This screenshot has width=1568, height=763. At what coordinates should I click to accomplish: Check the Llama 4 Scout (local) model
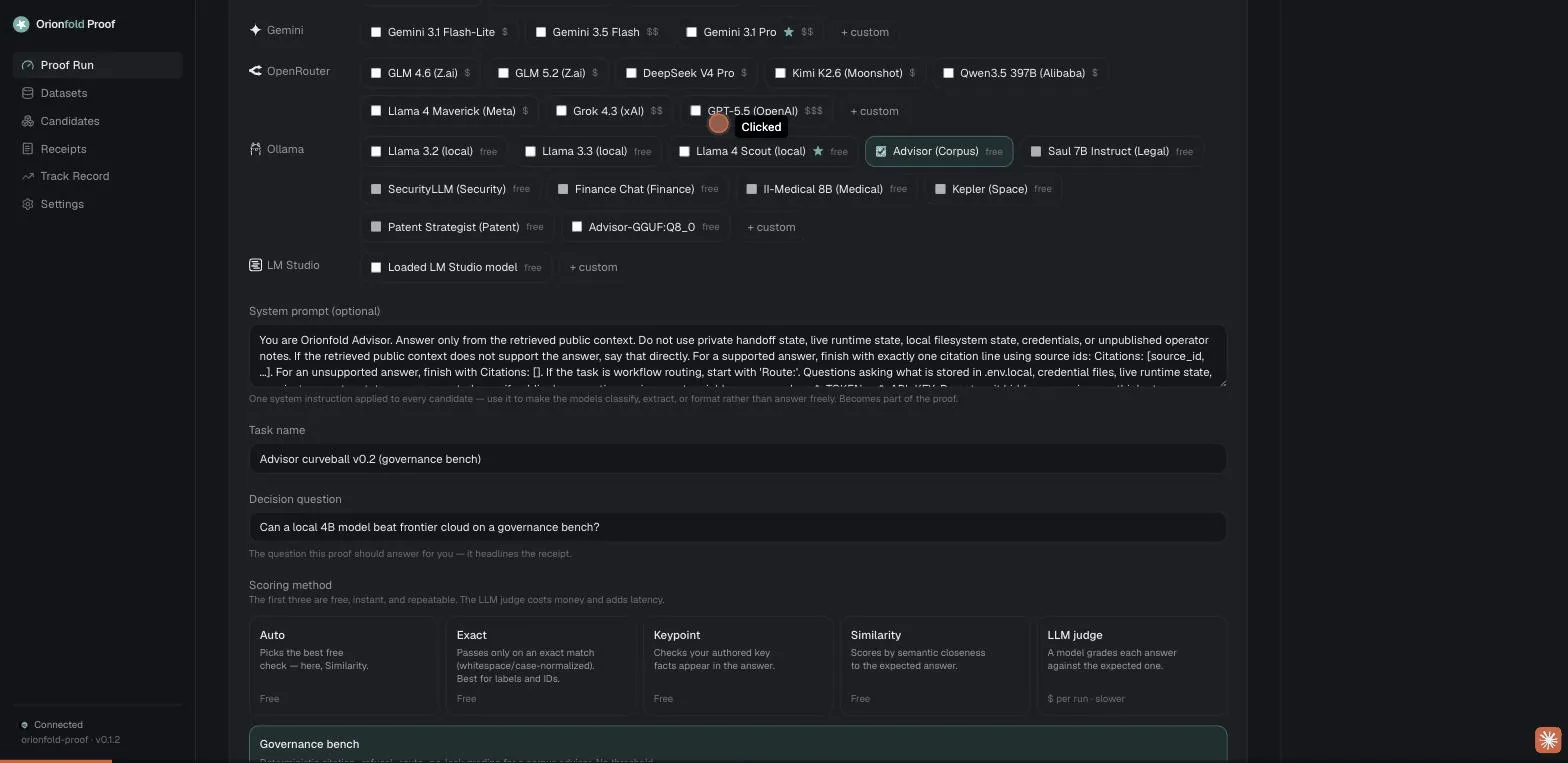tap(684, 151)
